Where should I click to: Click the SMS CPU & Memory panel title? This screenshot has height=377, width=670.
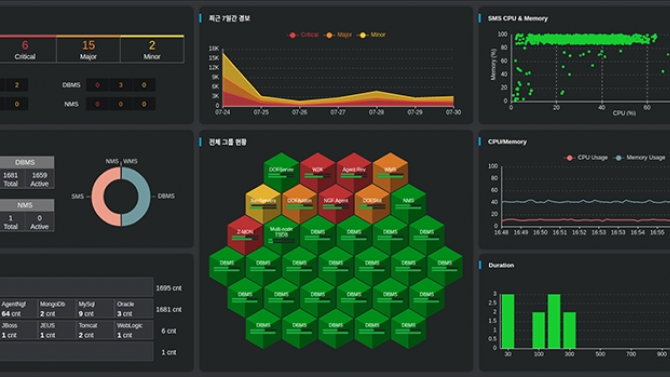point(517,18)
